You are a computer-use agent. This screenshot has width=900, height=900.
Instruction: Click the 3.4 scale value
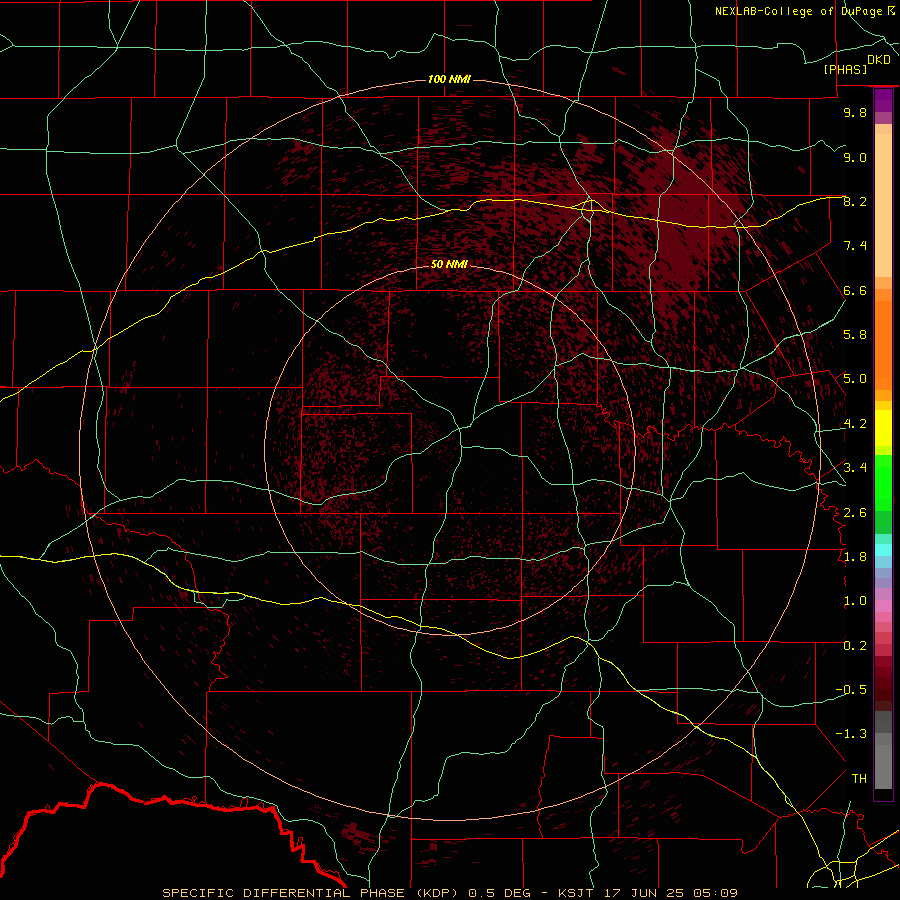(x=855, y=468)
